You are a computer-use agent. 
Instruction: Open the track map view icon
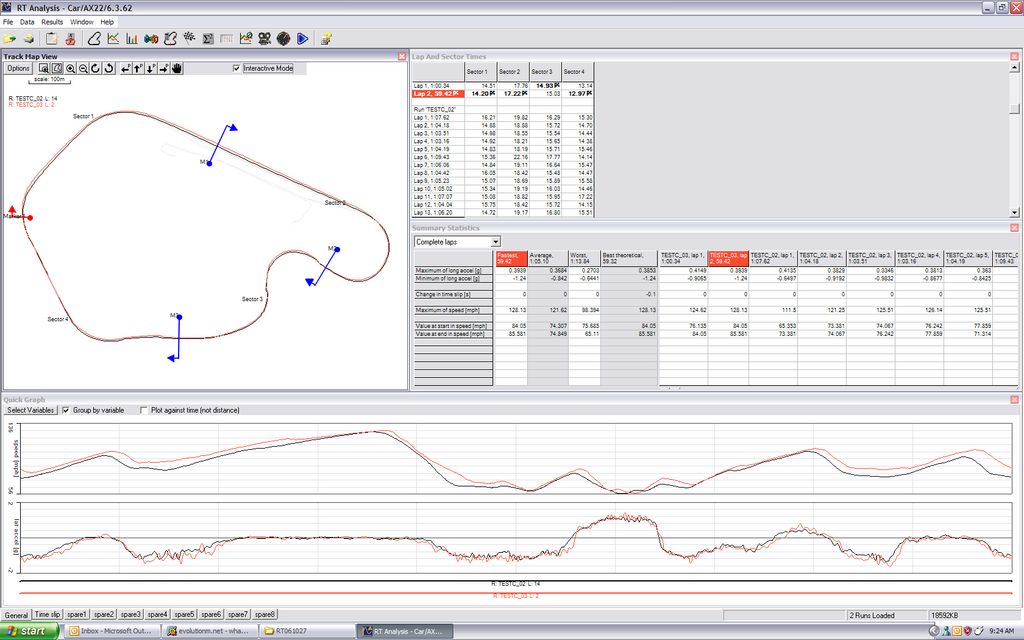93,39
